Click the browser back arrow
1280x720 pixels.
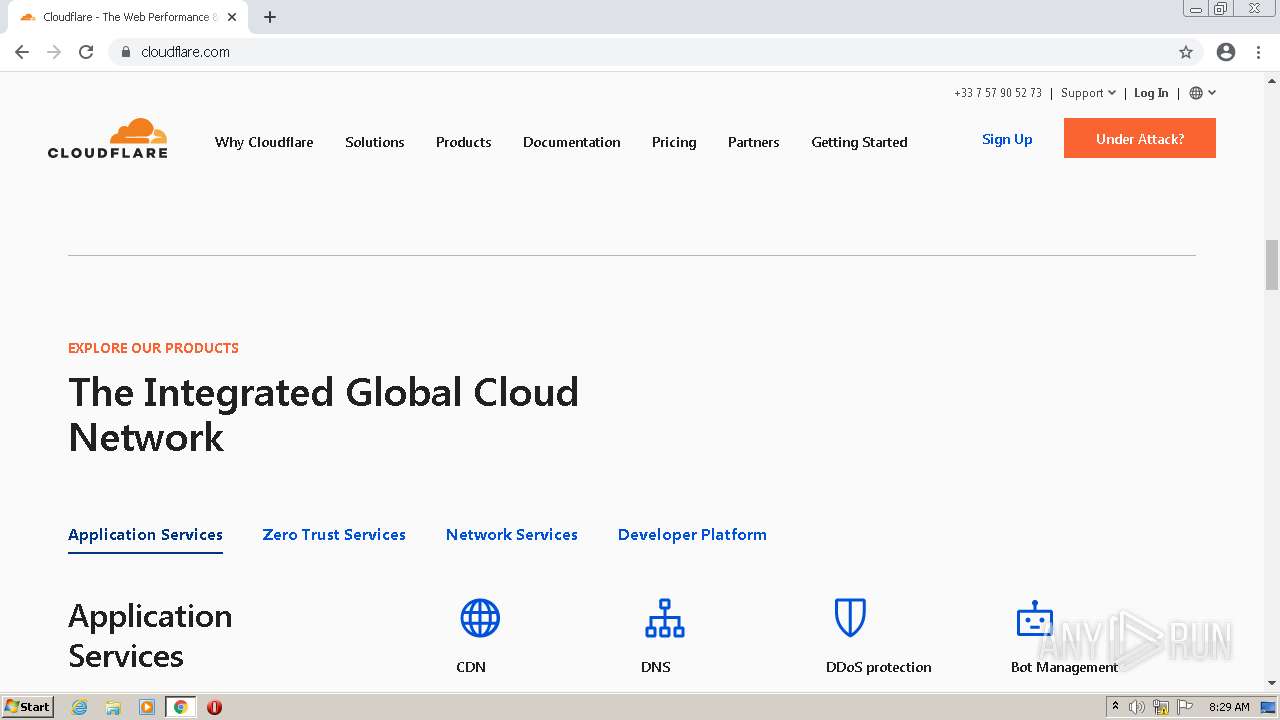click(22, 52)
